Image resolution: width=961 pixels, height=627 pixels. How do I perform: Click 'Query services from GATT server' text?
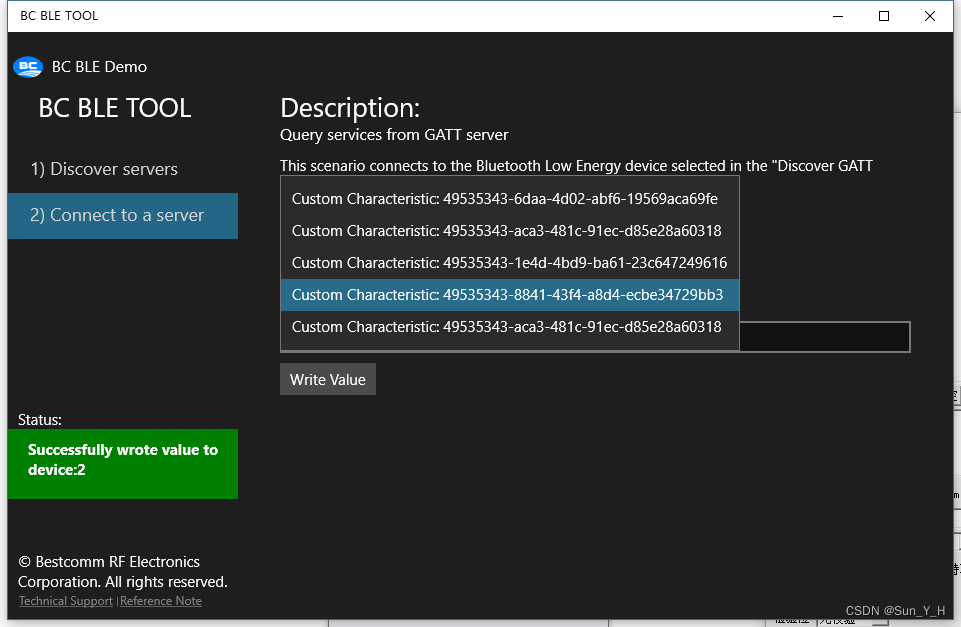394,135
